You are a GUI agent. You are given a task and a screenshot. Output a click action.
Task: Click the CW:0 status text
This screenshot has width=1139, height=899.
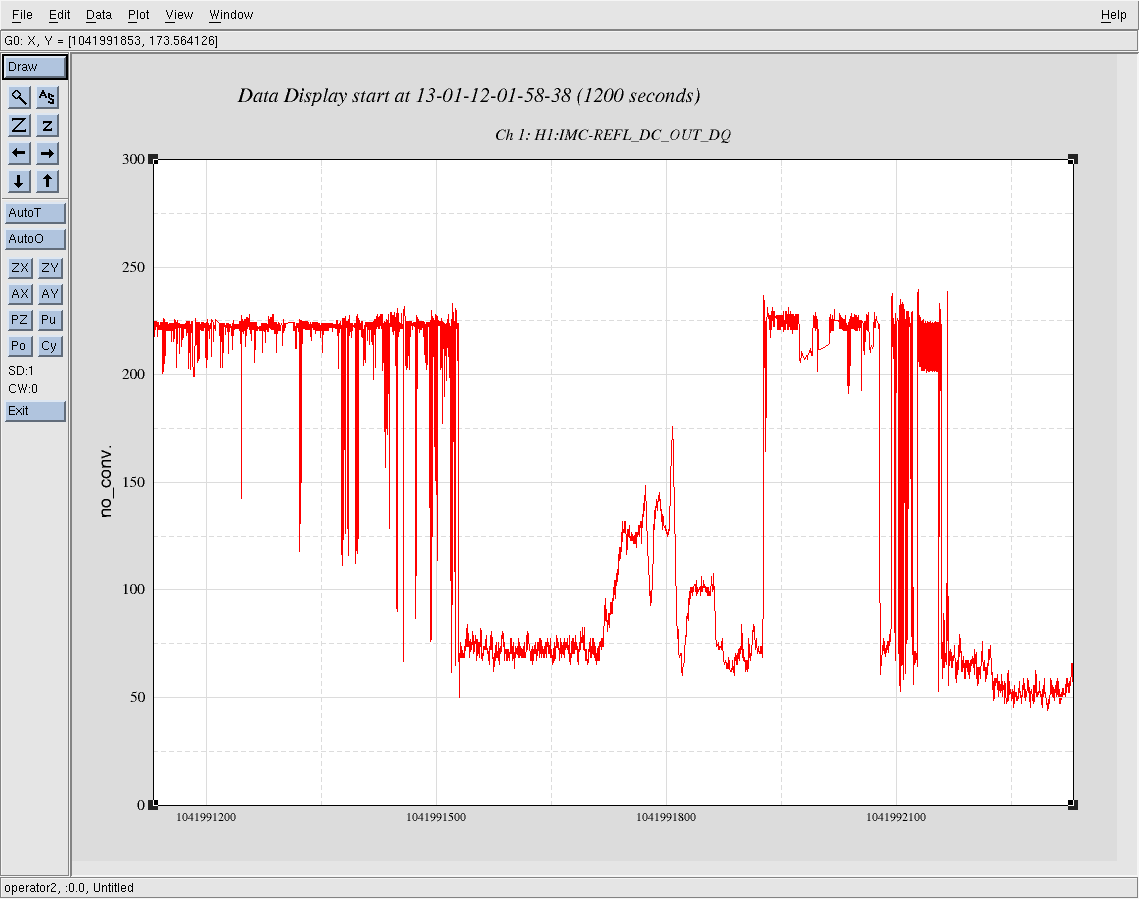pos(23,389)
